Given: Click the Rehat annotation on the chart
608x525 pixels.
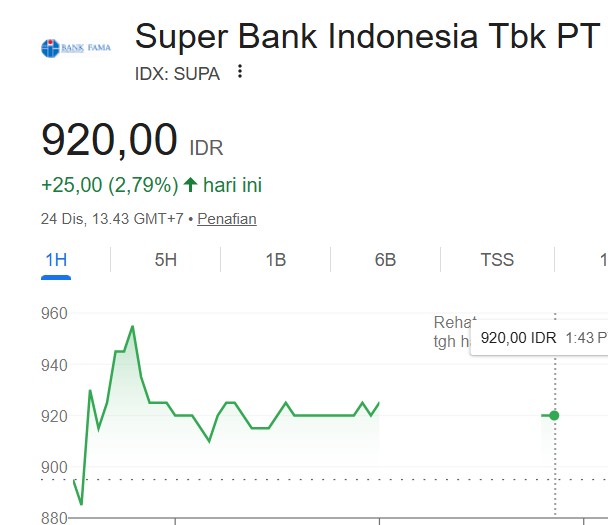Looking at the screenshot, I should tap(450, 323).
